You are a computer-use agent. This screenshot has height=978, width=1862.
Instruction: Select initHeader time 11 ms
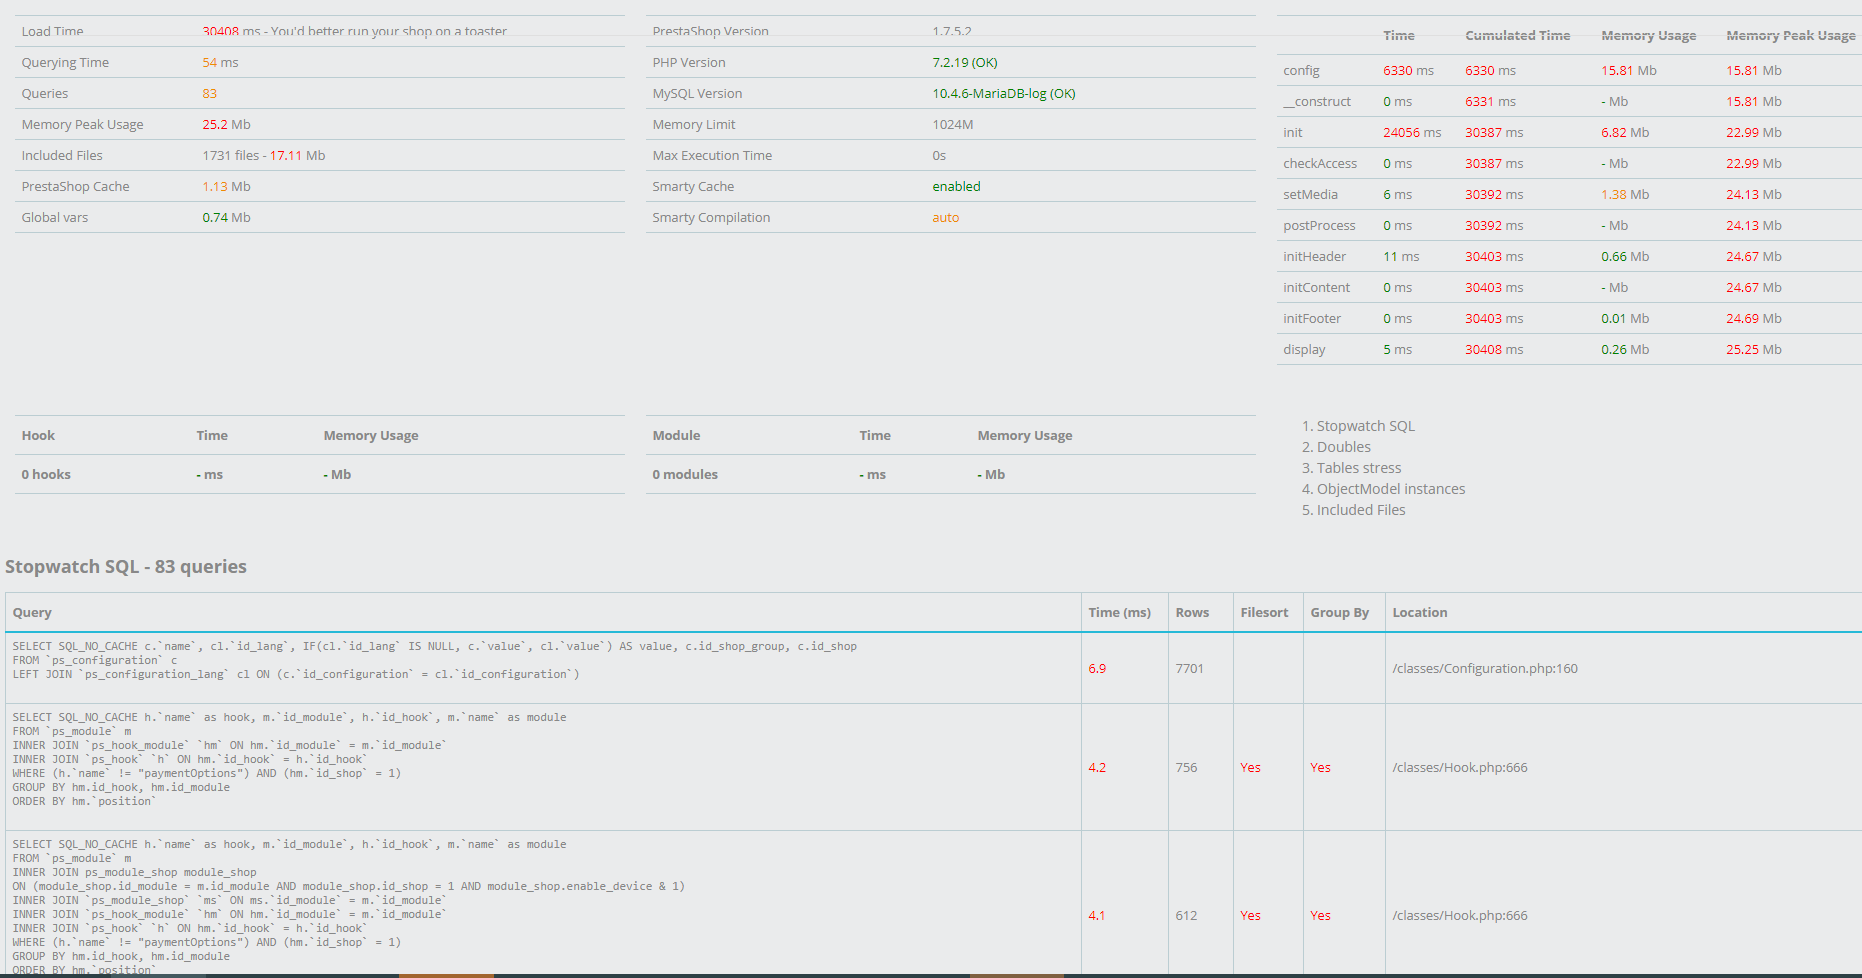(x=1401, y=256)
